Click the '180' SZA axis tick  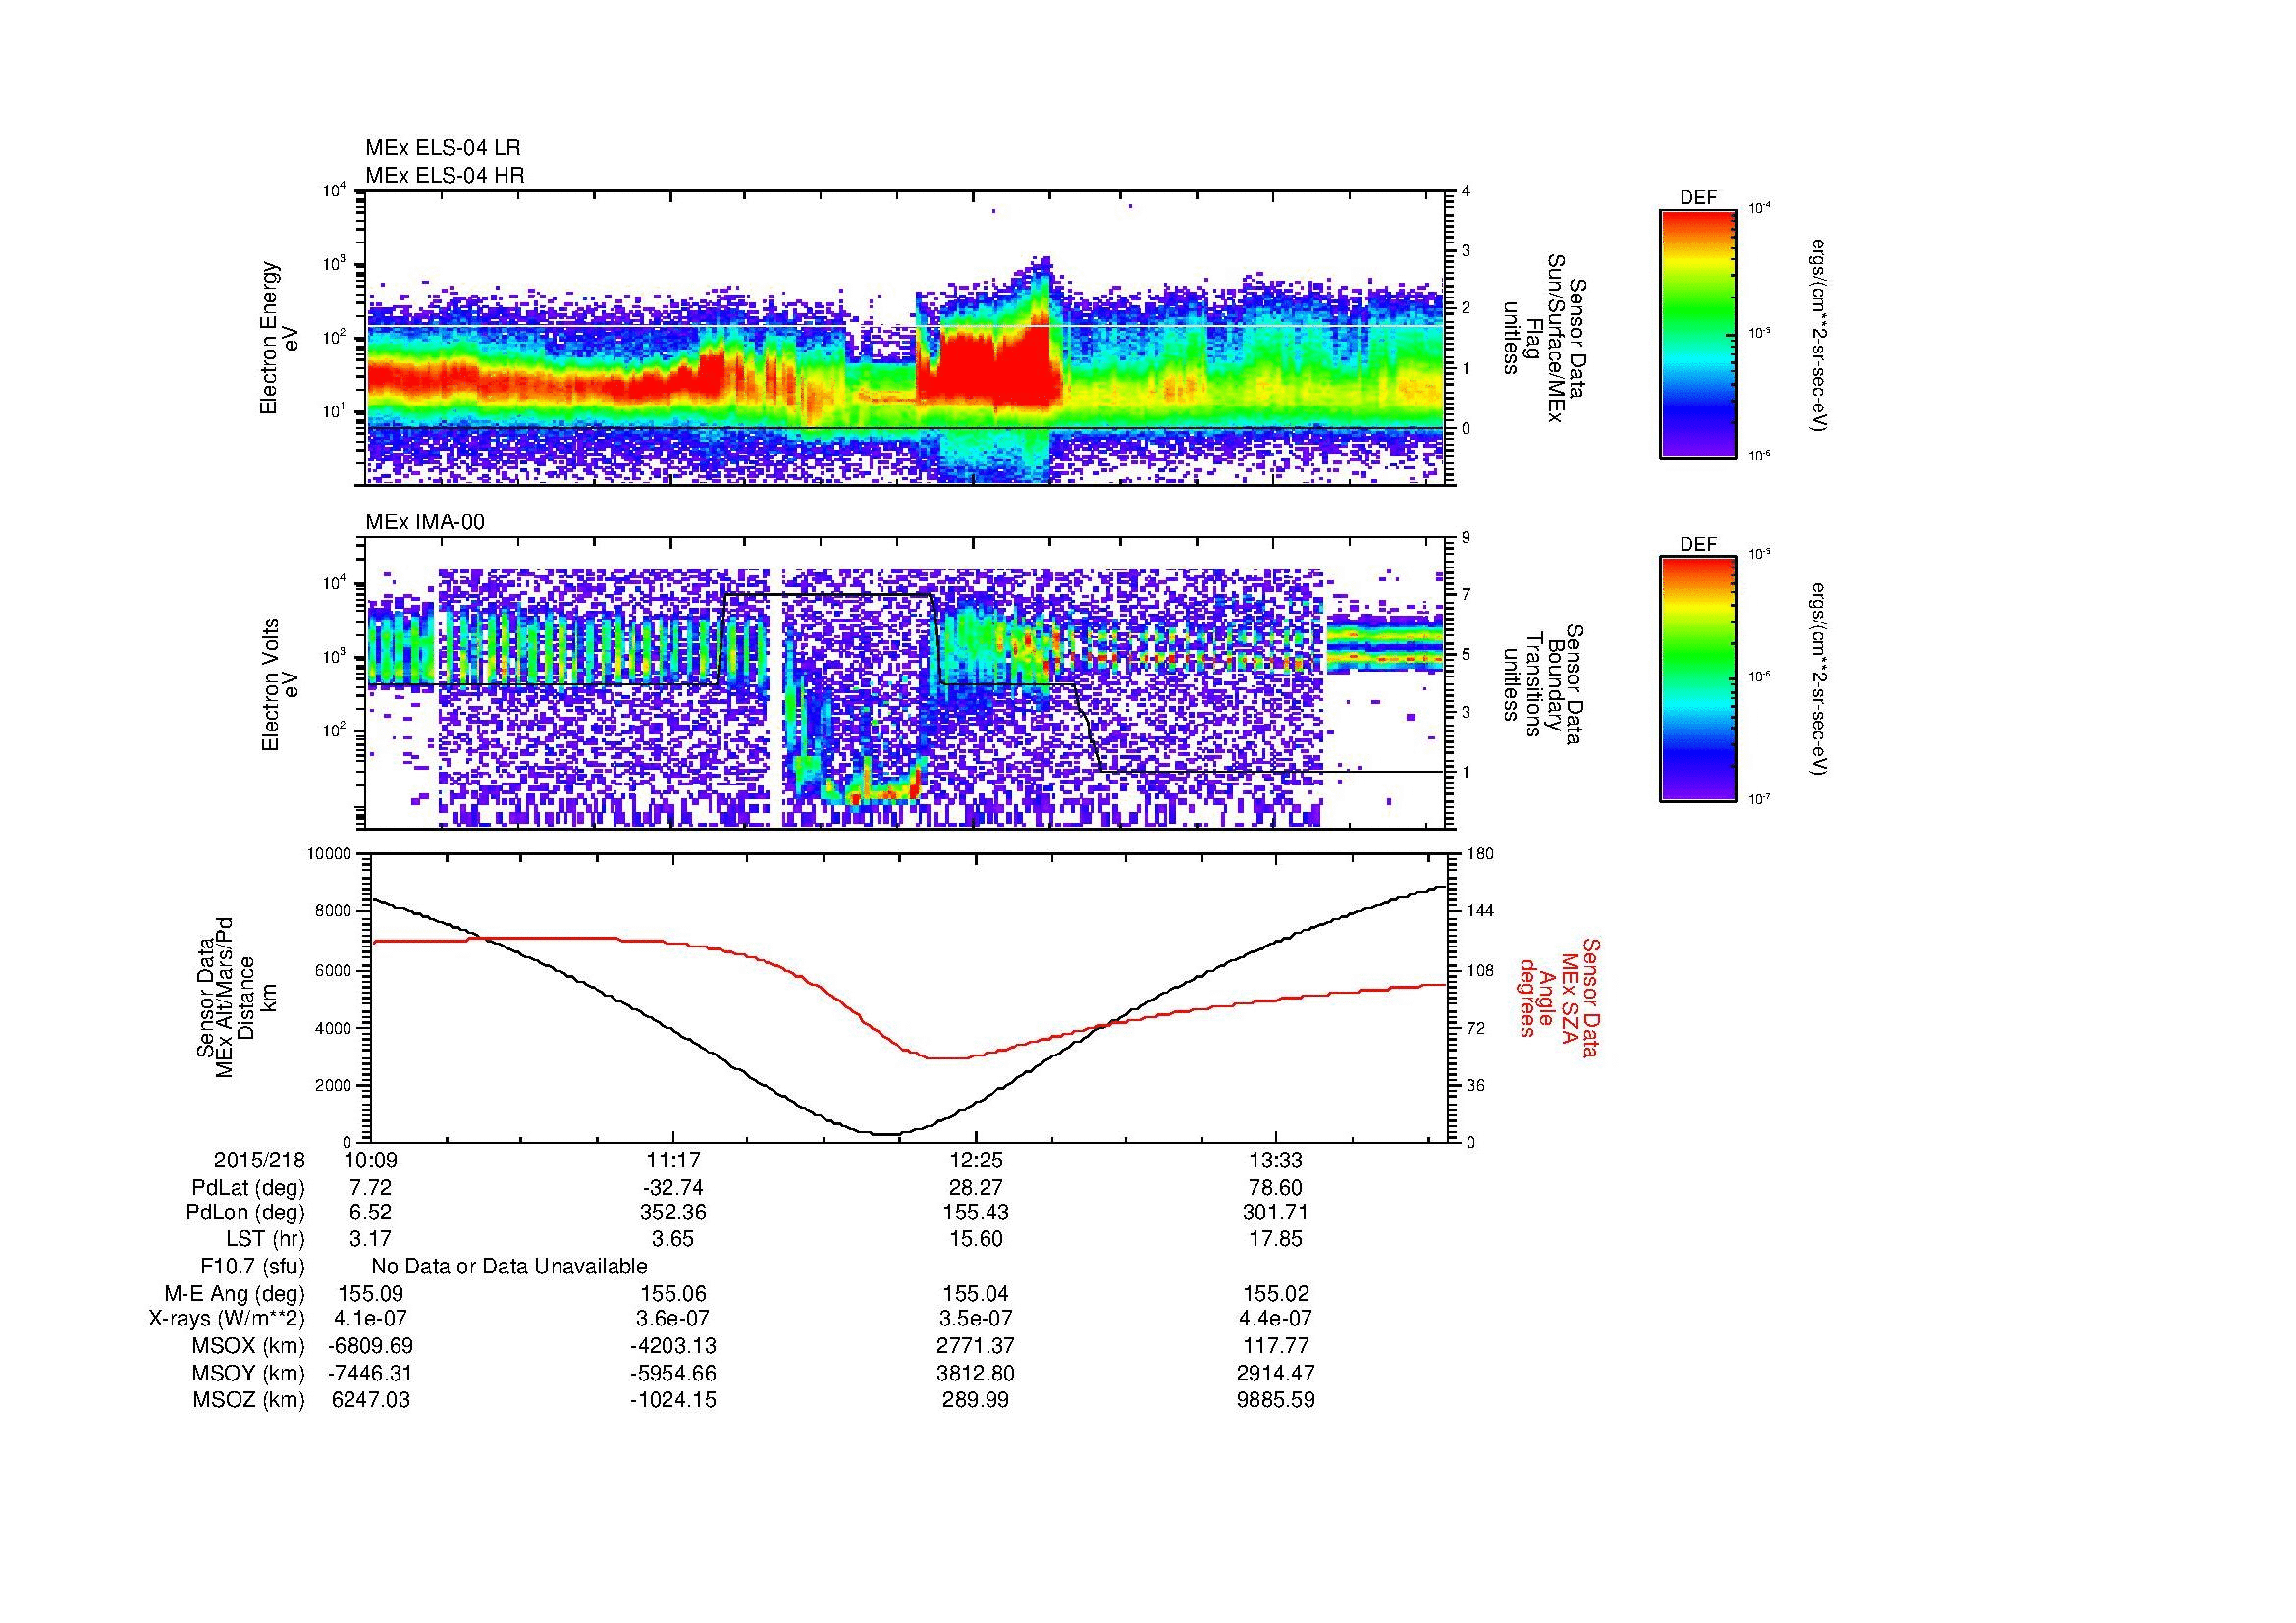[x=1480, y=854]
